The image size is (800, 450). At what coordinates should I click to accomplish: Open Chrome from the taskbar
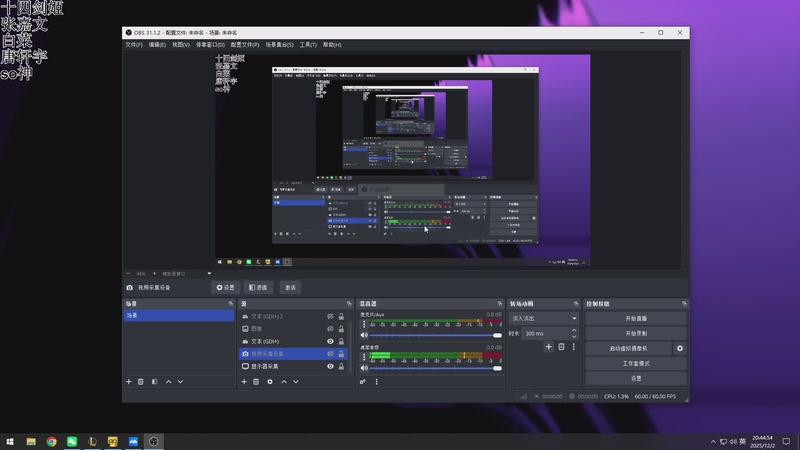point(52,442)
